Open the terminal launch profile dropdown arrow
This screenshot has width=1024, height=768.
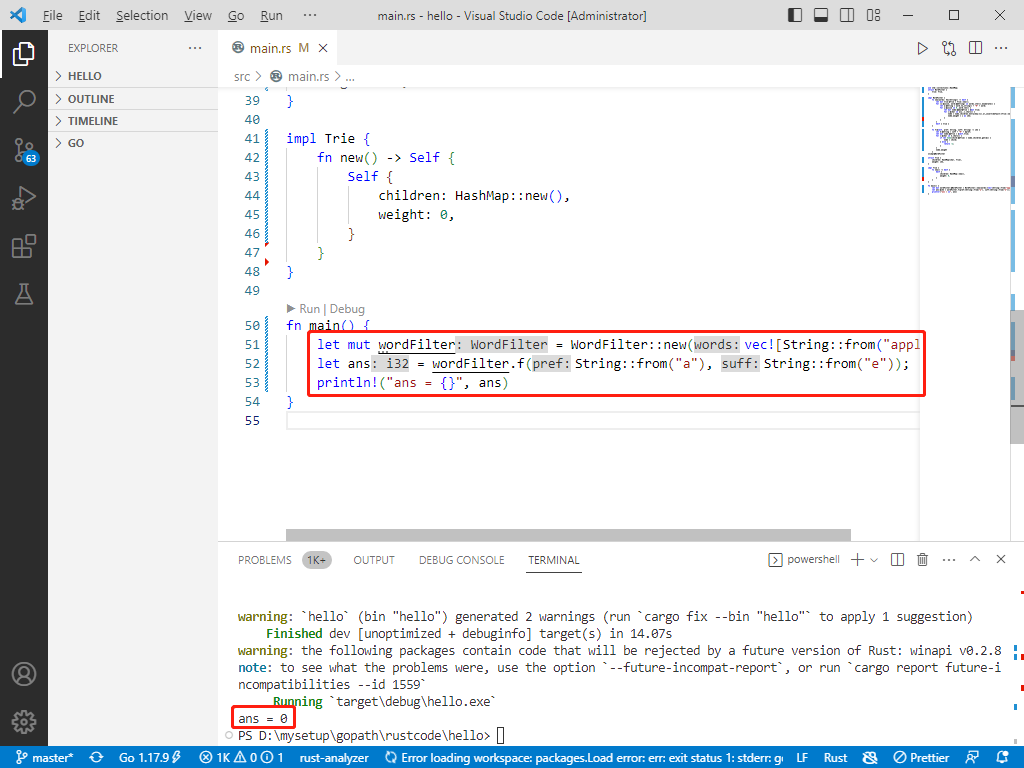(874, 560)
